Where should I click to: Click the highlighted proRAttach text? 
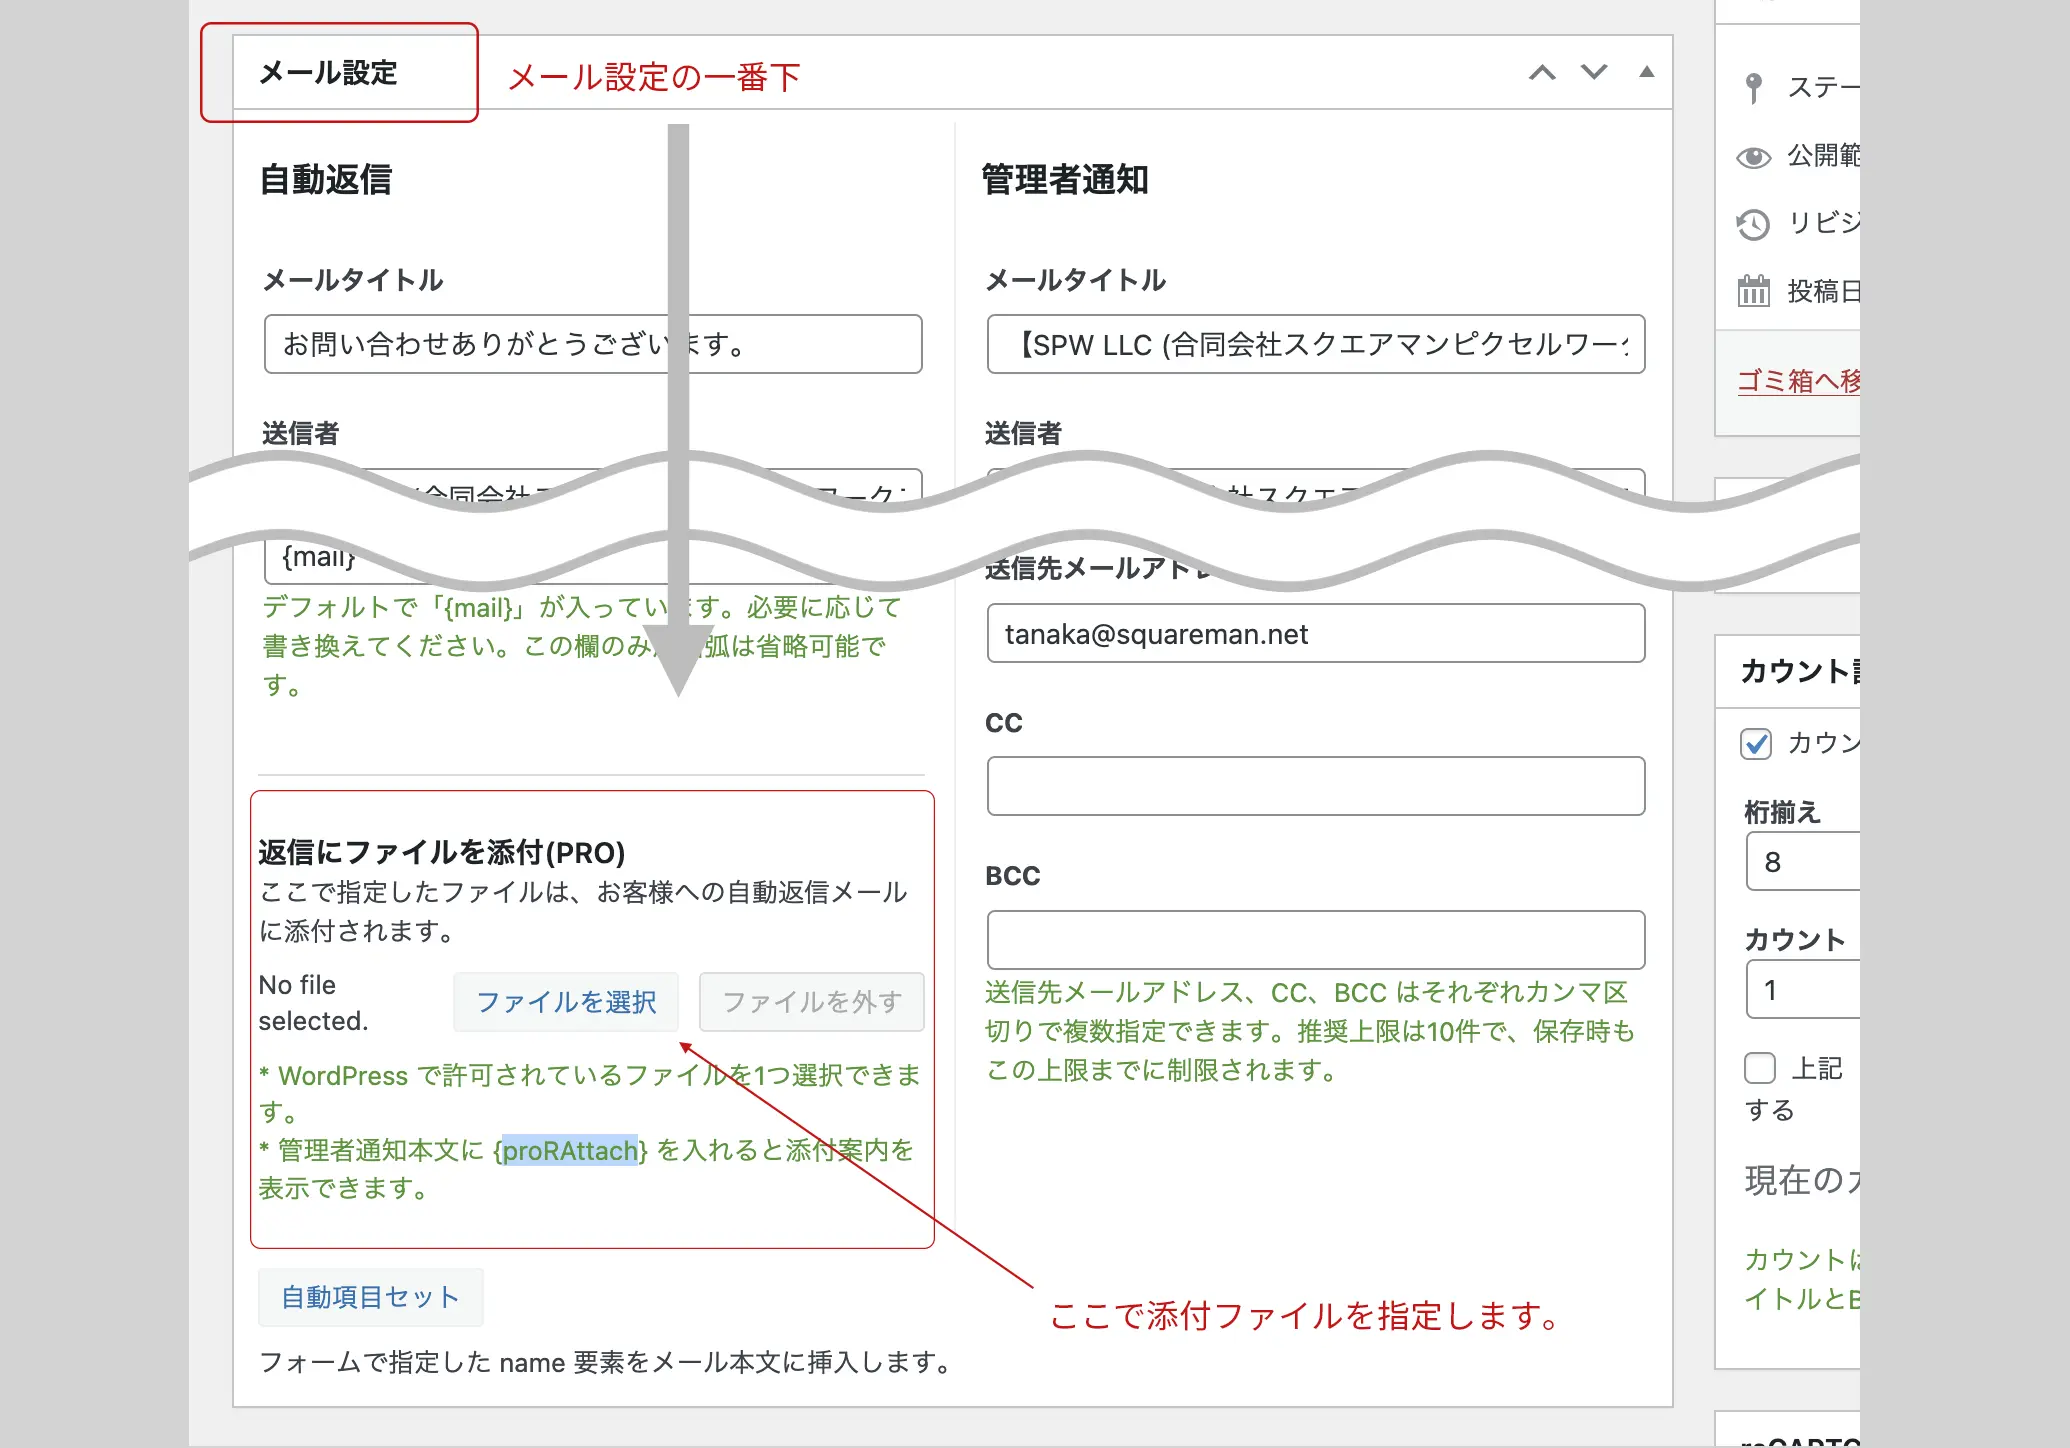569,1151
